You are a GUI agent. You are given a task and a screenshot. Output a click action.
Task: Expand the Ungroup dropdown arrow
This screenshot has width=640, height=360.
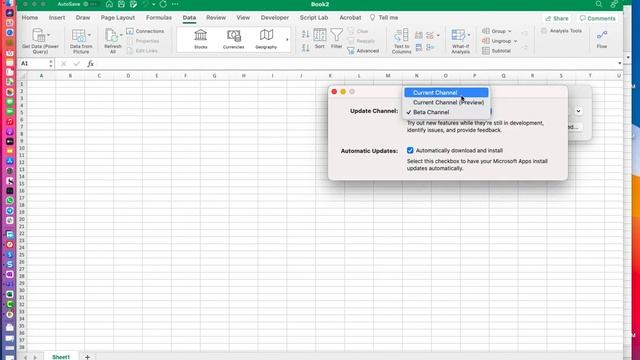[516, 41]
